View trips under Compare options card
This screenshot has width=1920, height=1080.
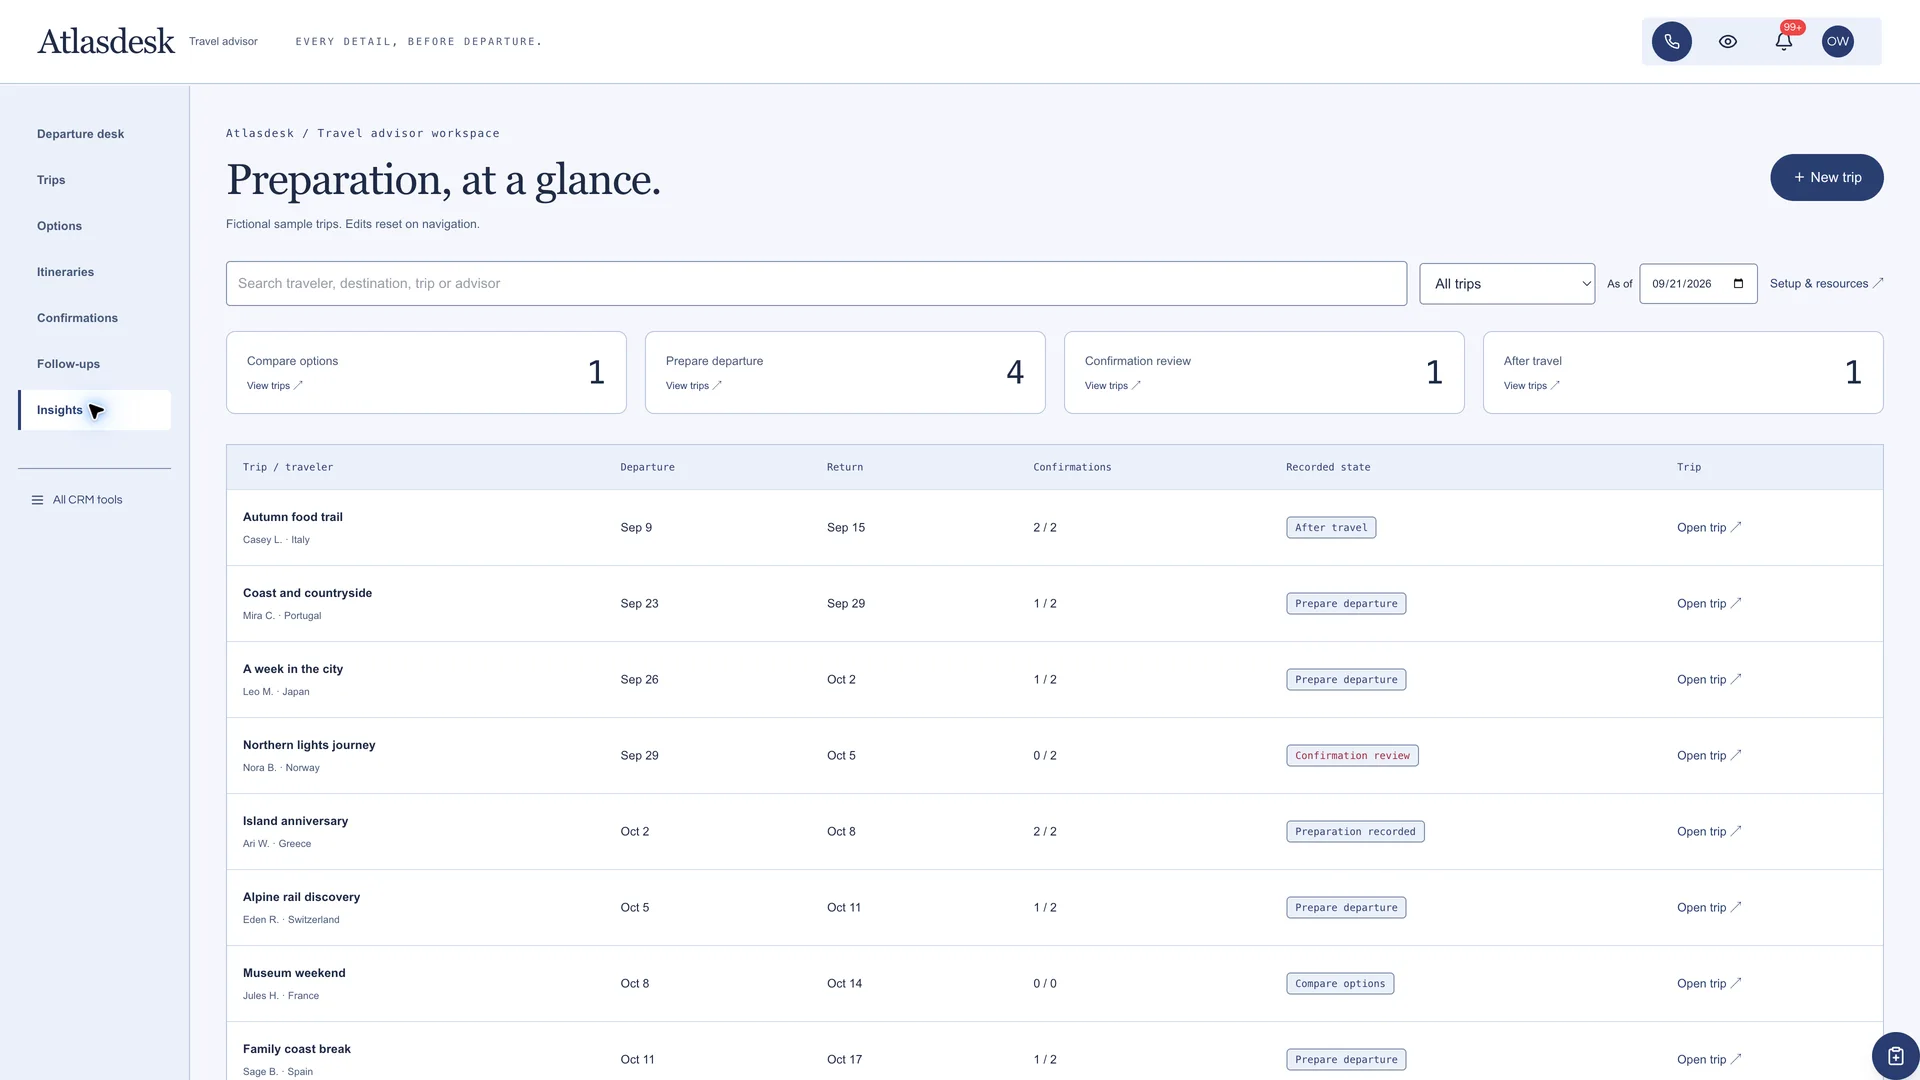(x=275, y=386)
